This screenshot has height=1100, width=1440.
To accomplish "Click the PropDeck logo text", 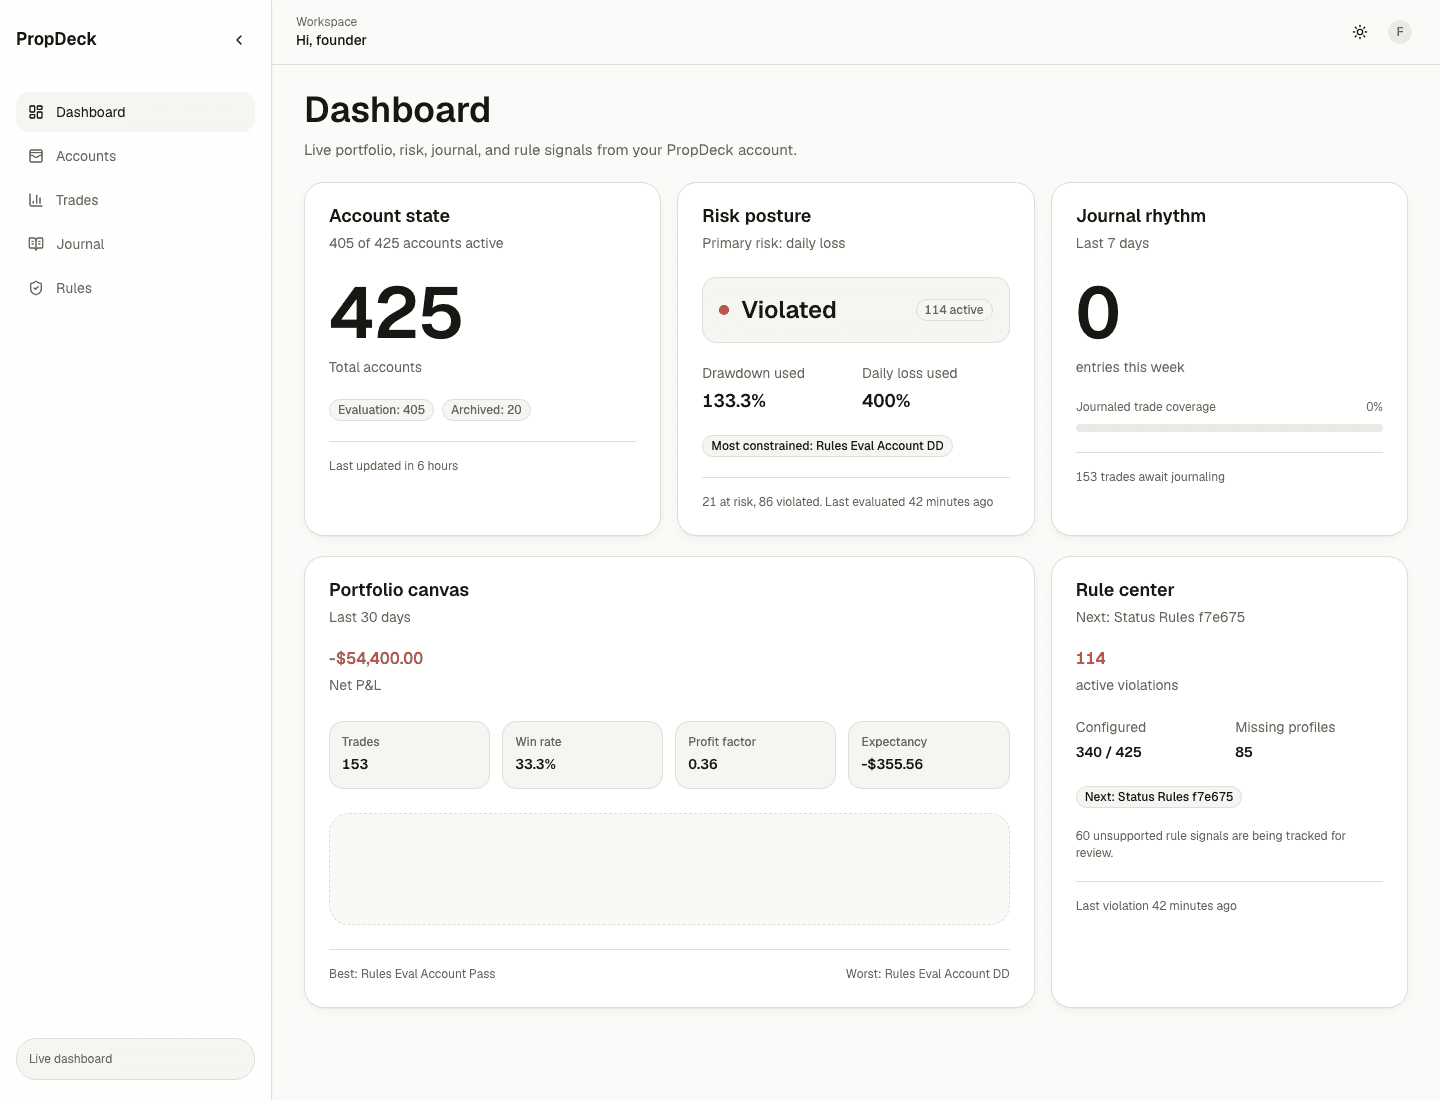I will (56, 39).
